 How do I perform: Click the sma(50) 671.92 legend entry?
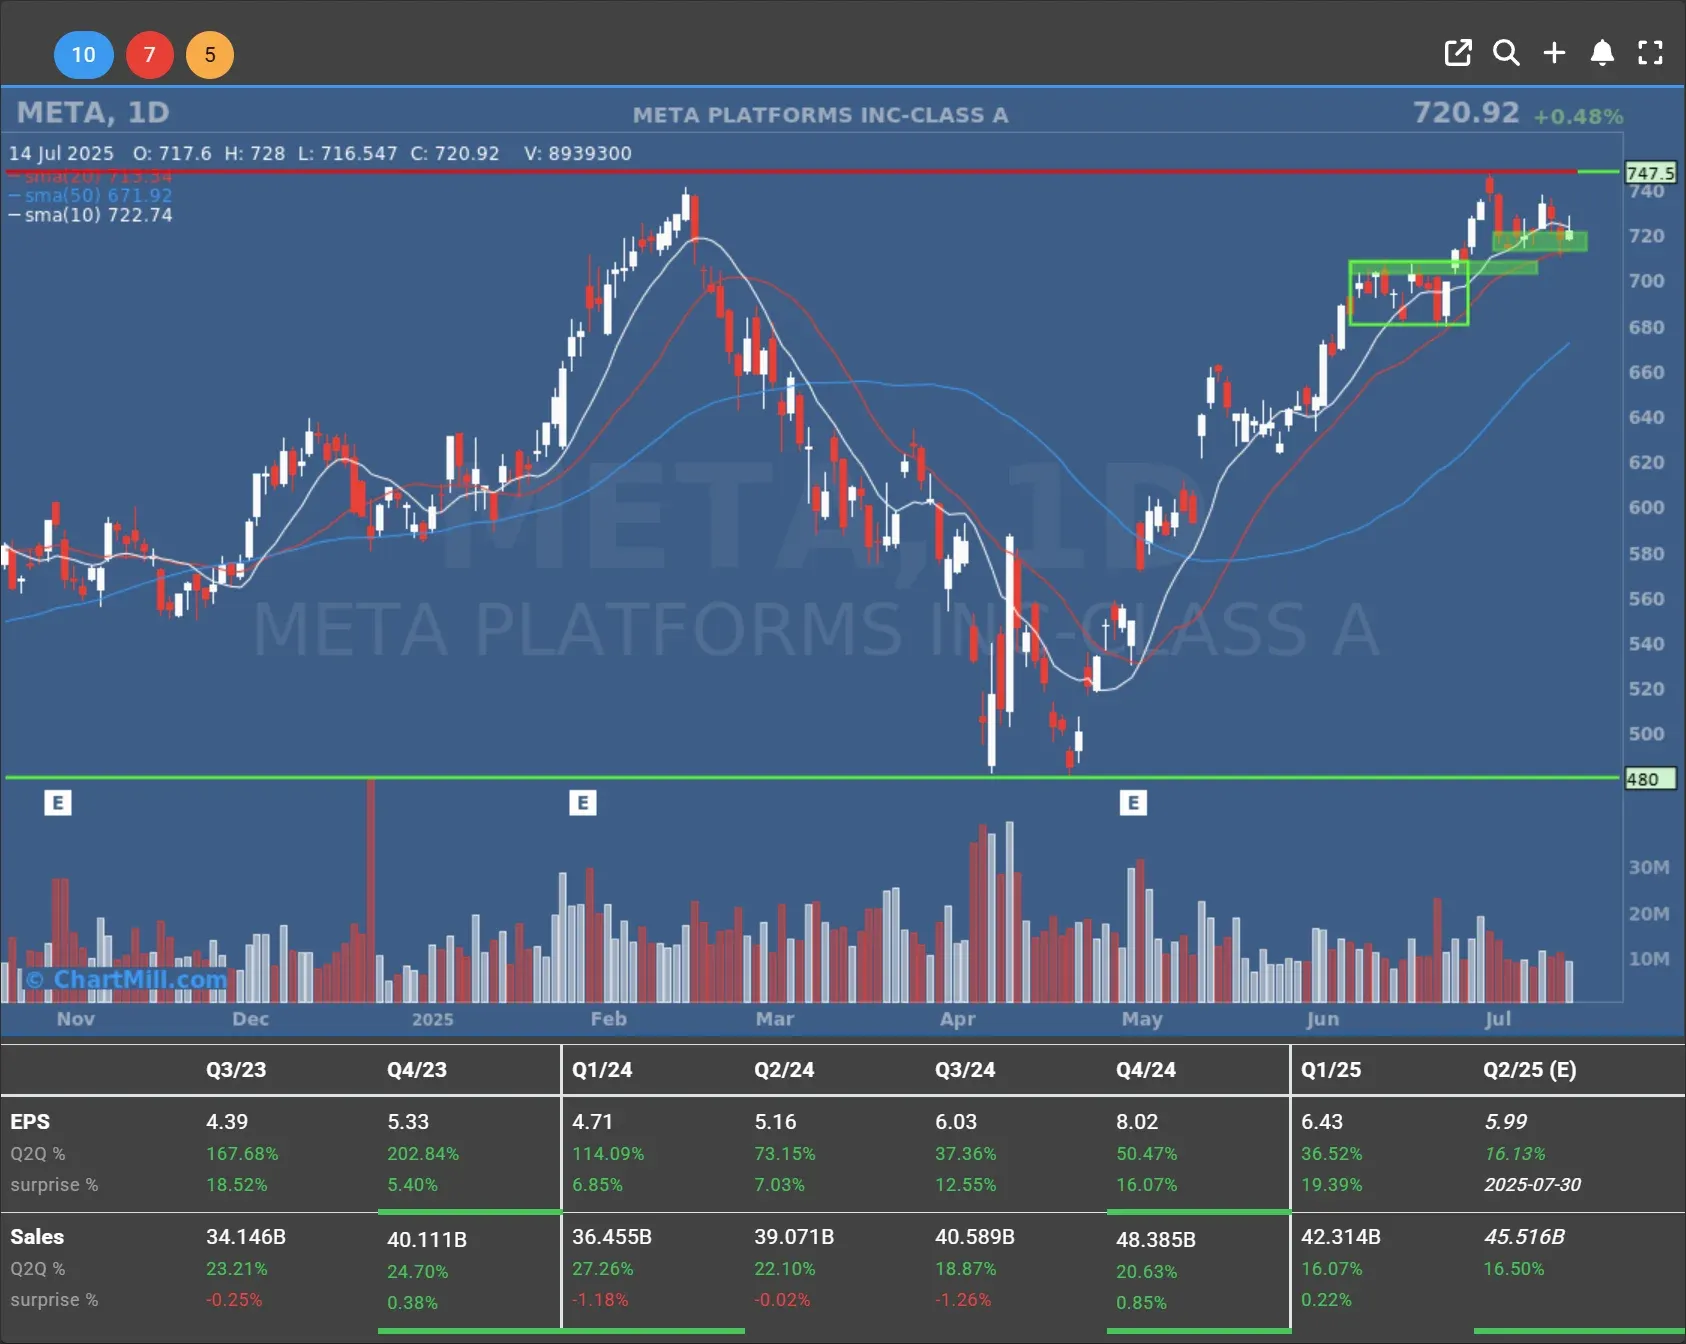pos(90,195)
